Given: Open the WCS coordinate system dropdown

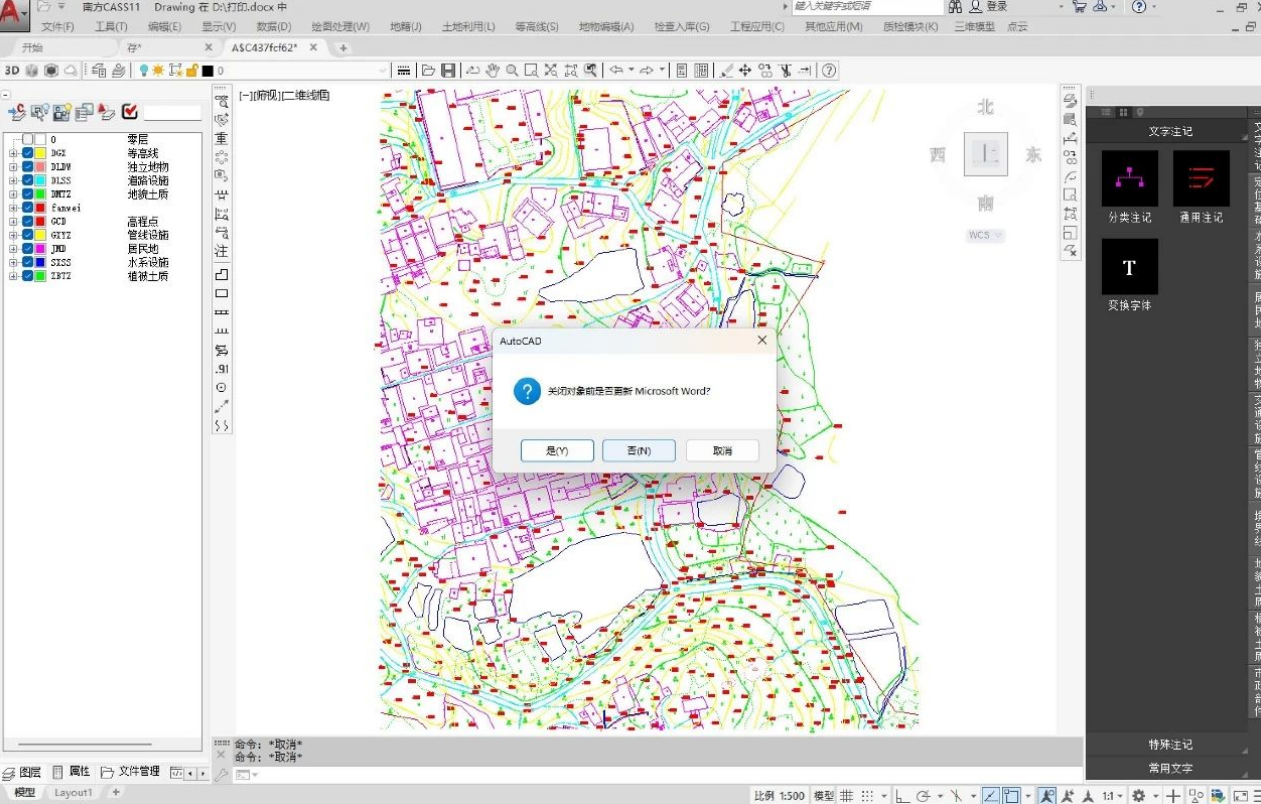Looking at the screenshot, I should point(985,235).
